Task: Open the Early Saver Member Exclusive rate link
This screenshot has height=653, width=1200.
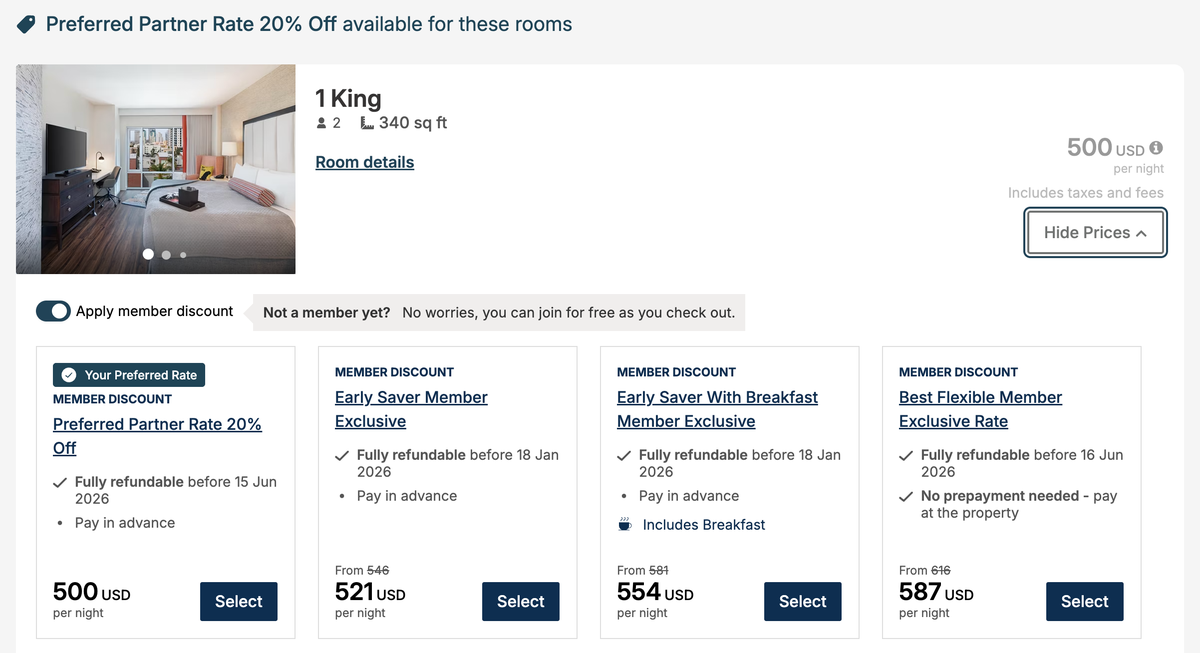Action: pos(410,409)
